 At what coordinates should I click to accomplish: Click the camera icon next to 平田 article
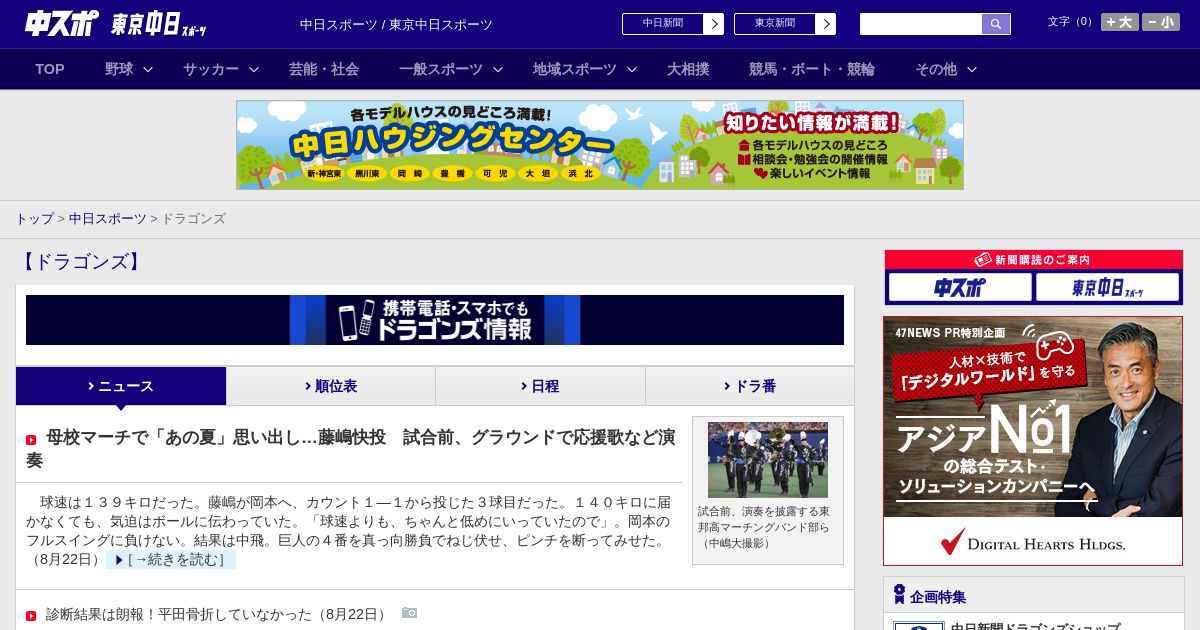click(x=410, y=612)
